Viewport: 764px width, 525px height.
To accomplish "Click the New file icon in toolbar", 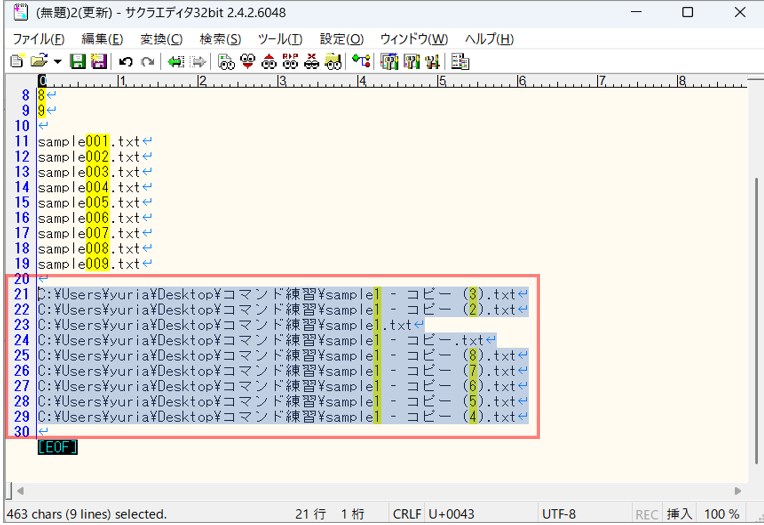I will 16,62.
